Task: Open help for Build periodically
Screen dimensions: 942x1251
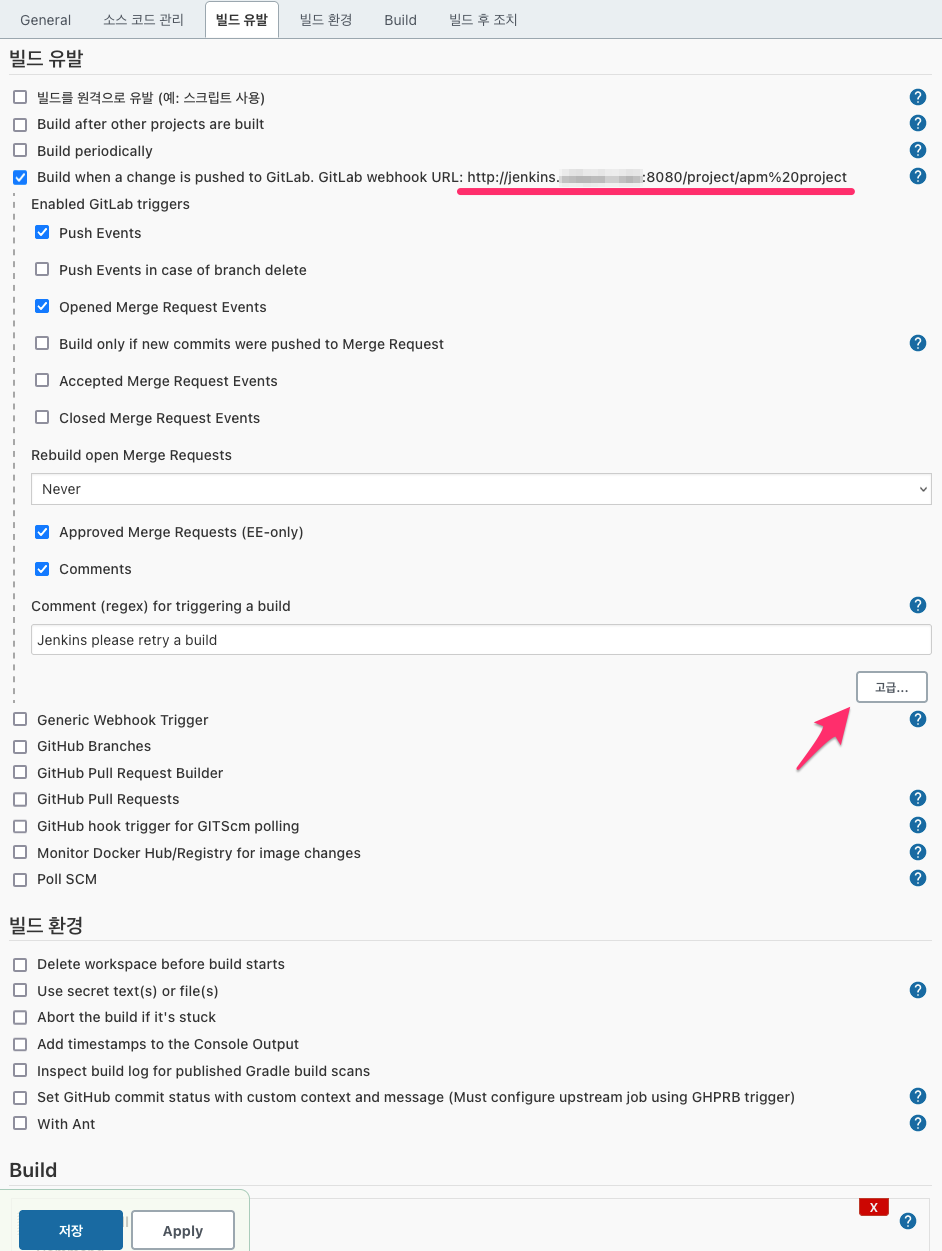Action: click(917, 150)
